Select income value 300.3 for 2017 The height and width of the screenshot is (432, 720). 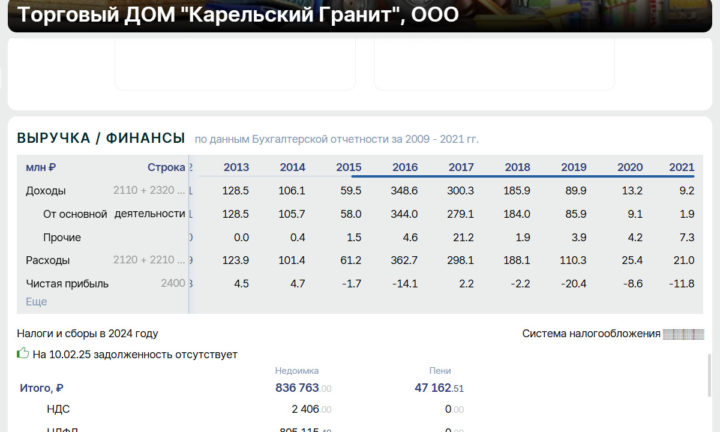[461, 191]
